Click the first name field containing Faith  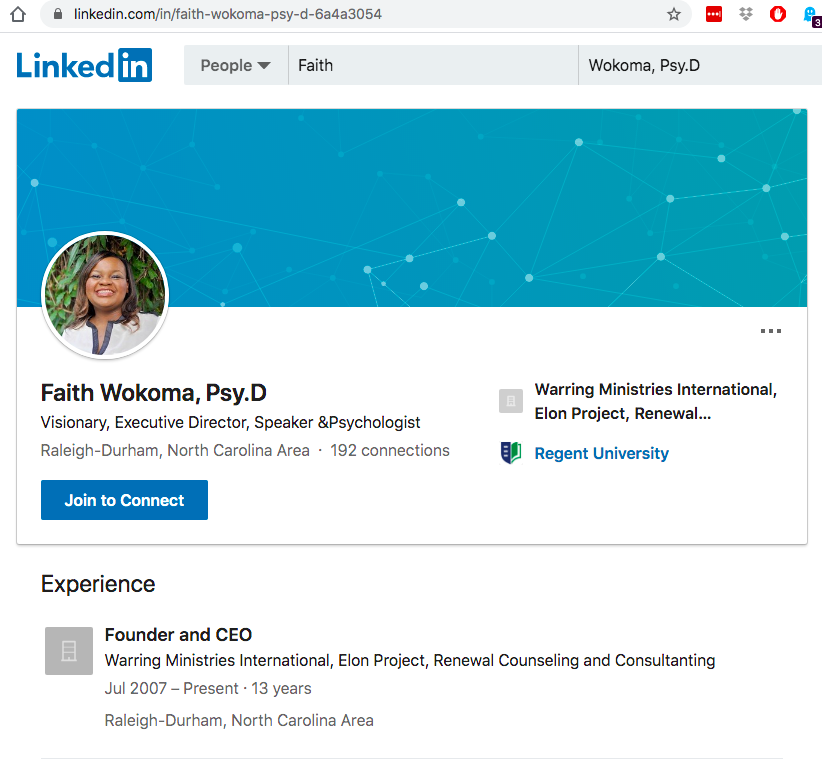434,65
